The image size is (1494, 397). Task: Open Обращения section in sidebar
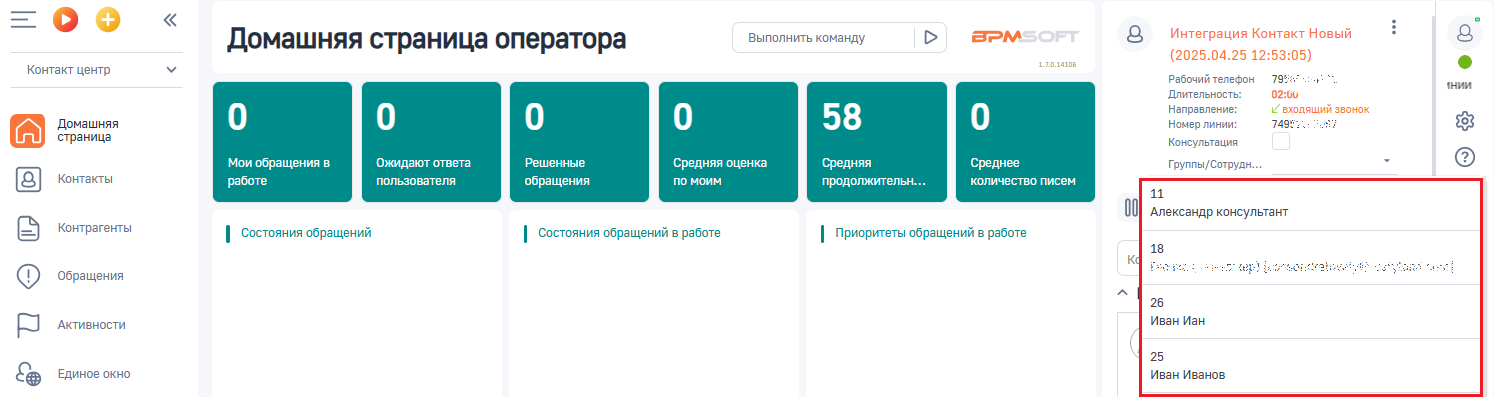pos(90,276)
